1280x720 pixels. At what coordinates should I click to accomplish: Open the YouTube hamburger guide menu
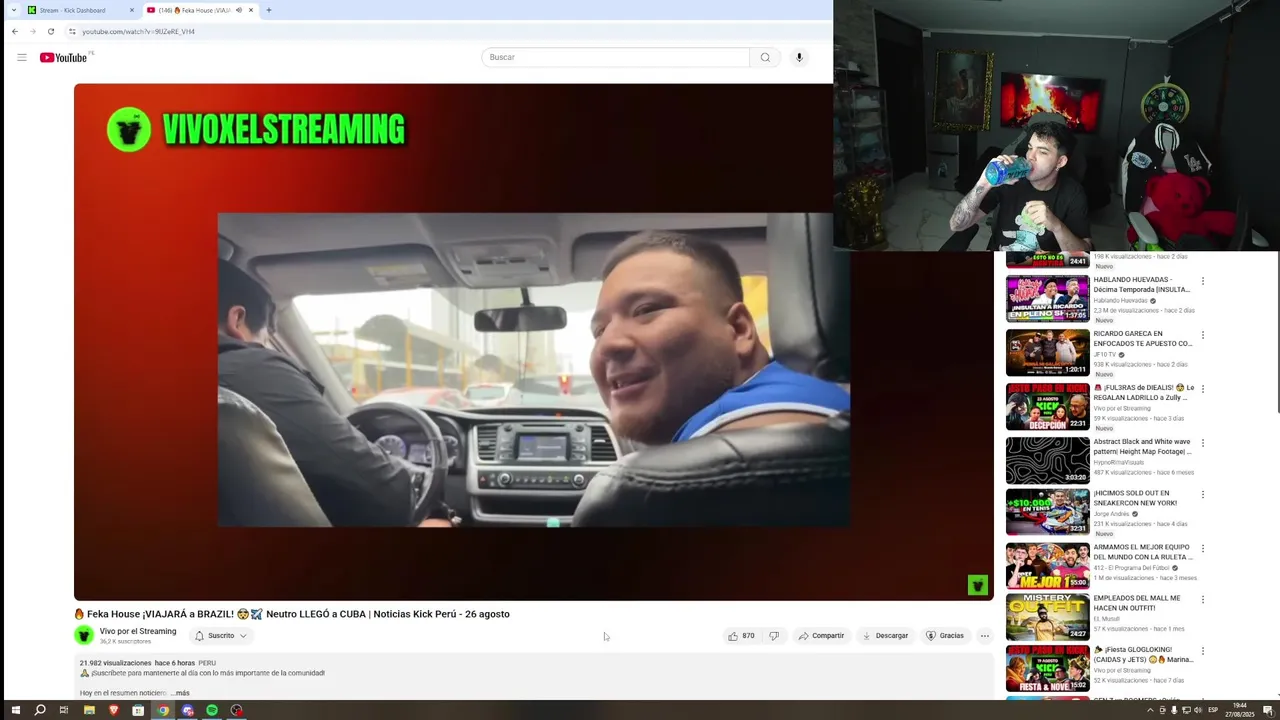pyautogui.click(x=21, y=57)
